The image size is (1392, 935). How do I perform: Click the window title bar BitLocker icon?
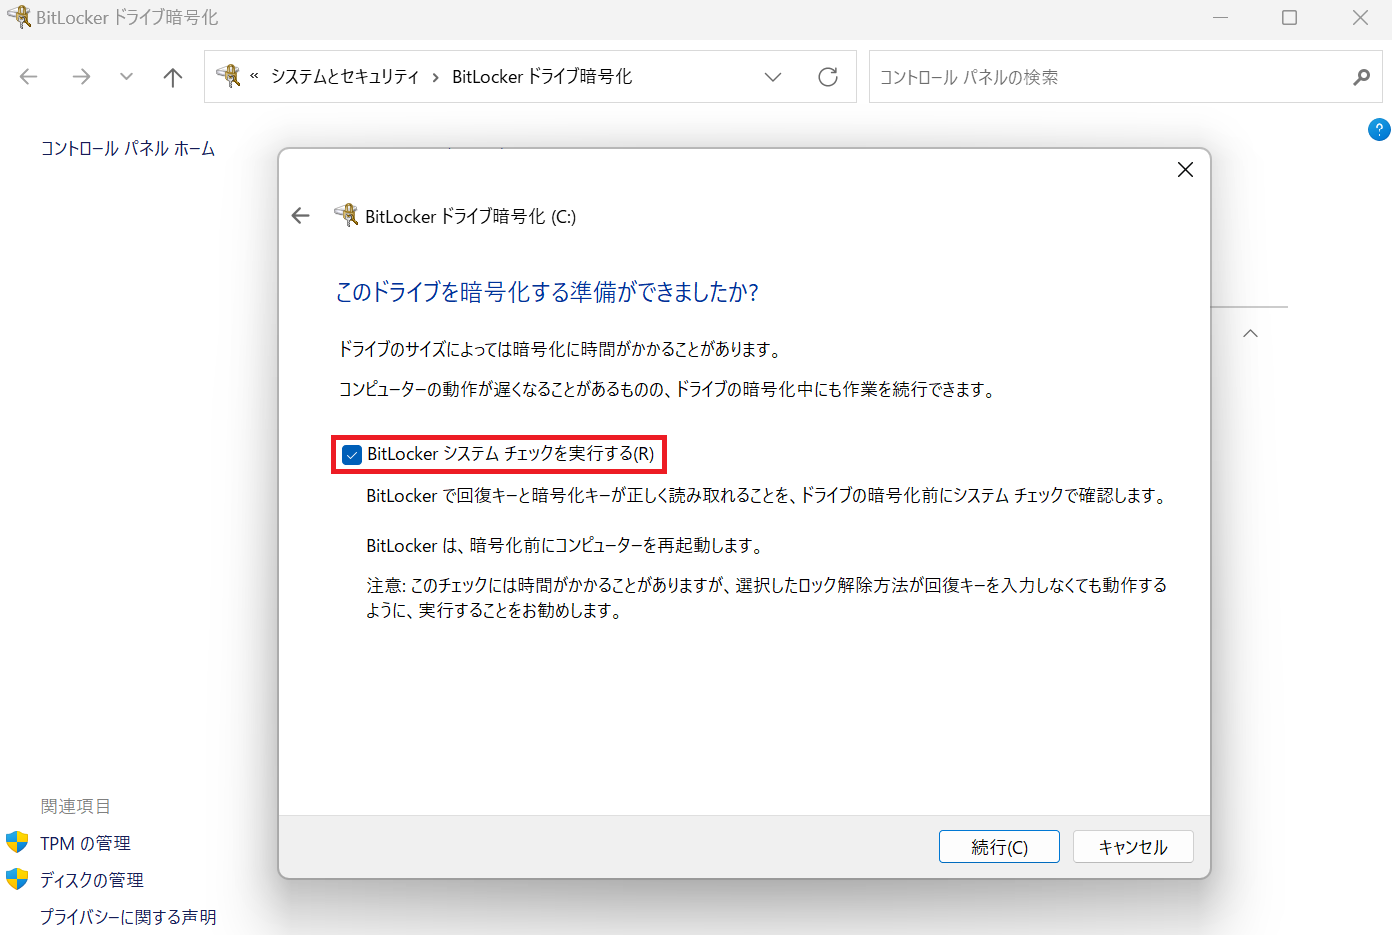tap(19, 16)
